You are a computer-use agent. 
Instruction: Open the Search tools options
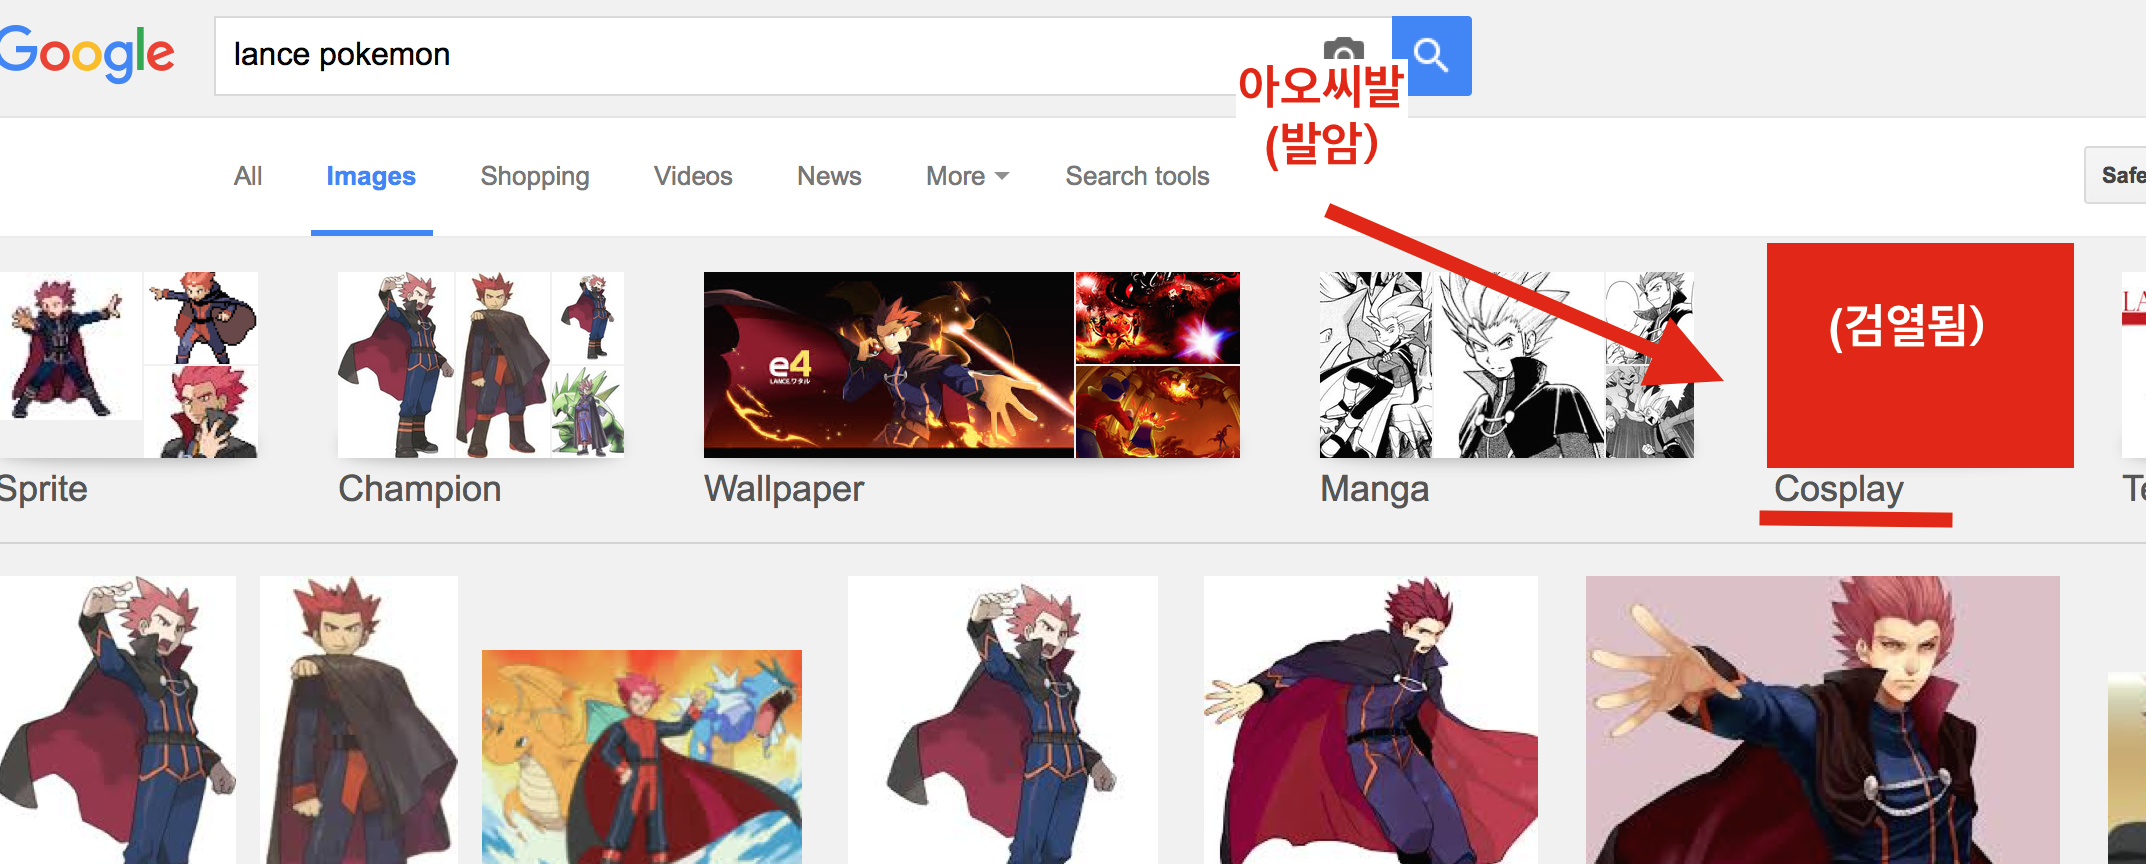point(1137,176)
